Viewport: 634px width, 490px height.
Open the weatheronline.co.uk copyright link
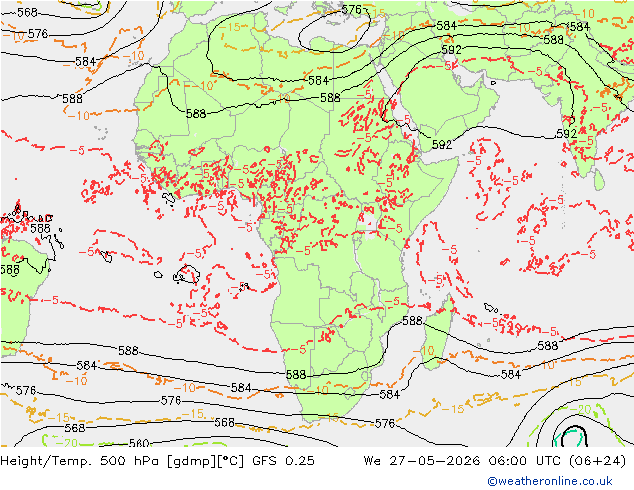(550, 481)
